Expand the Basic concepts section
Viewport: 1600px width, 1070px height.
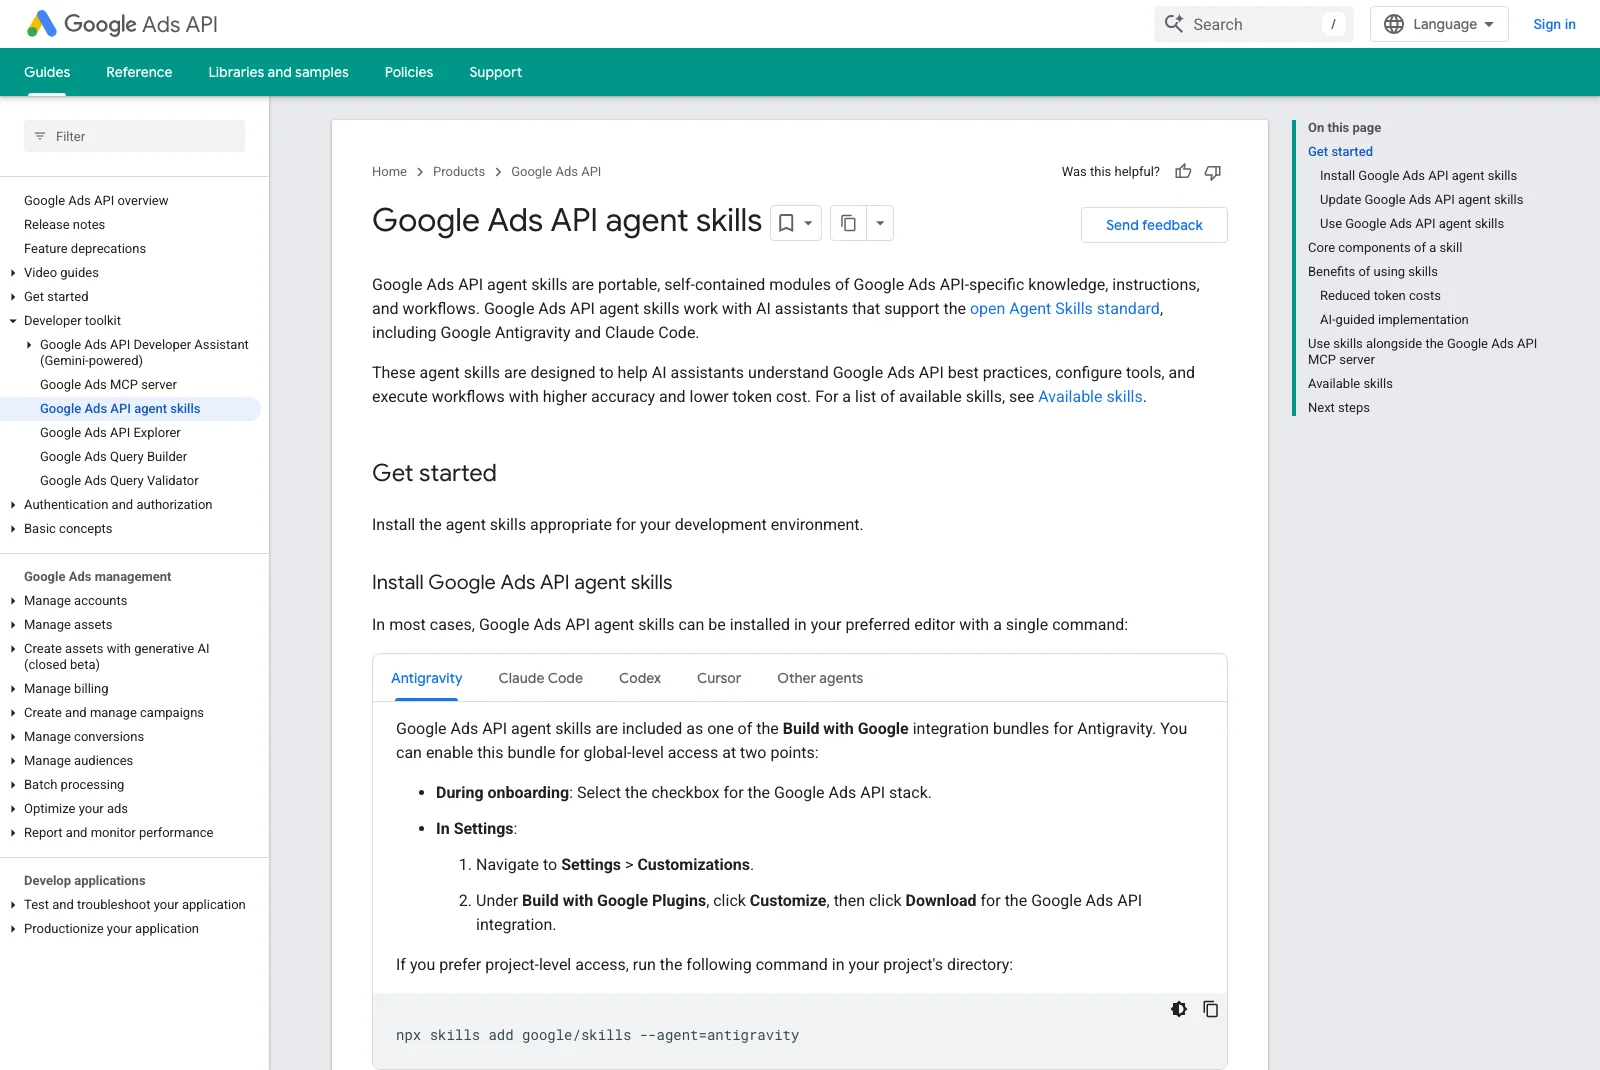point(13,529)
